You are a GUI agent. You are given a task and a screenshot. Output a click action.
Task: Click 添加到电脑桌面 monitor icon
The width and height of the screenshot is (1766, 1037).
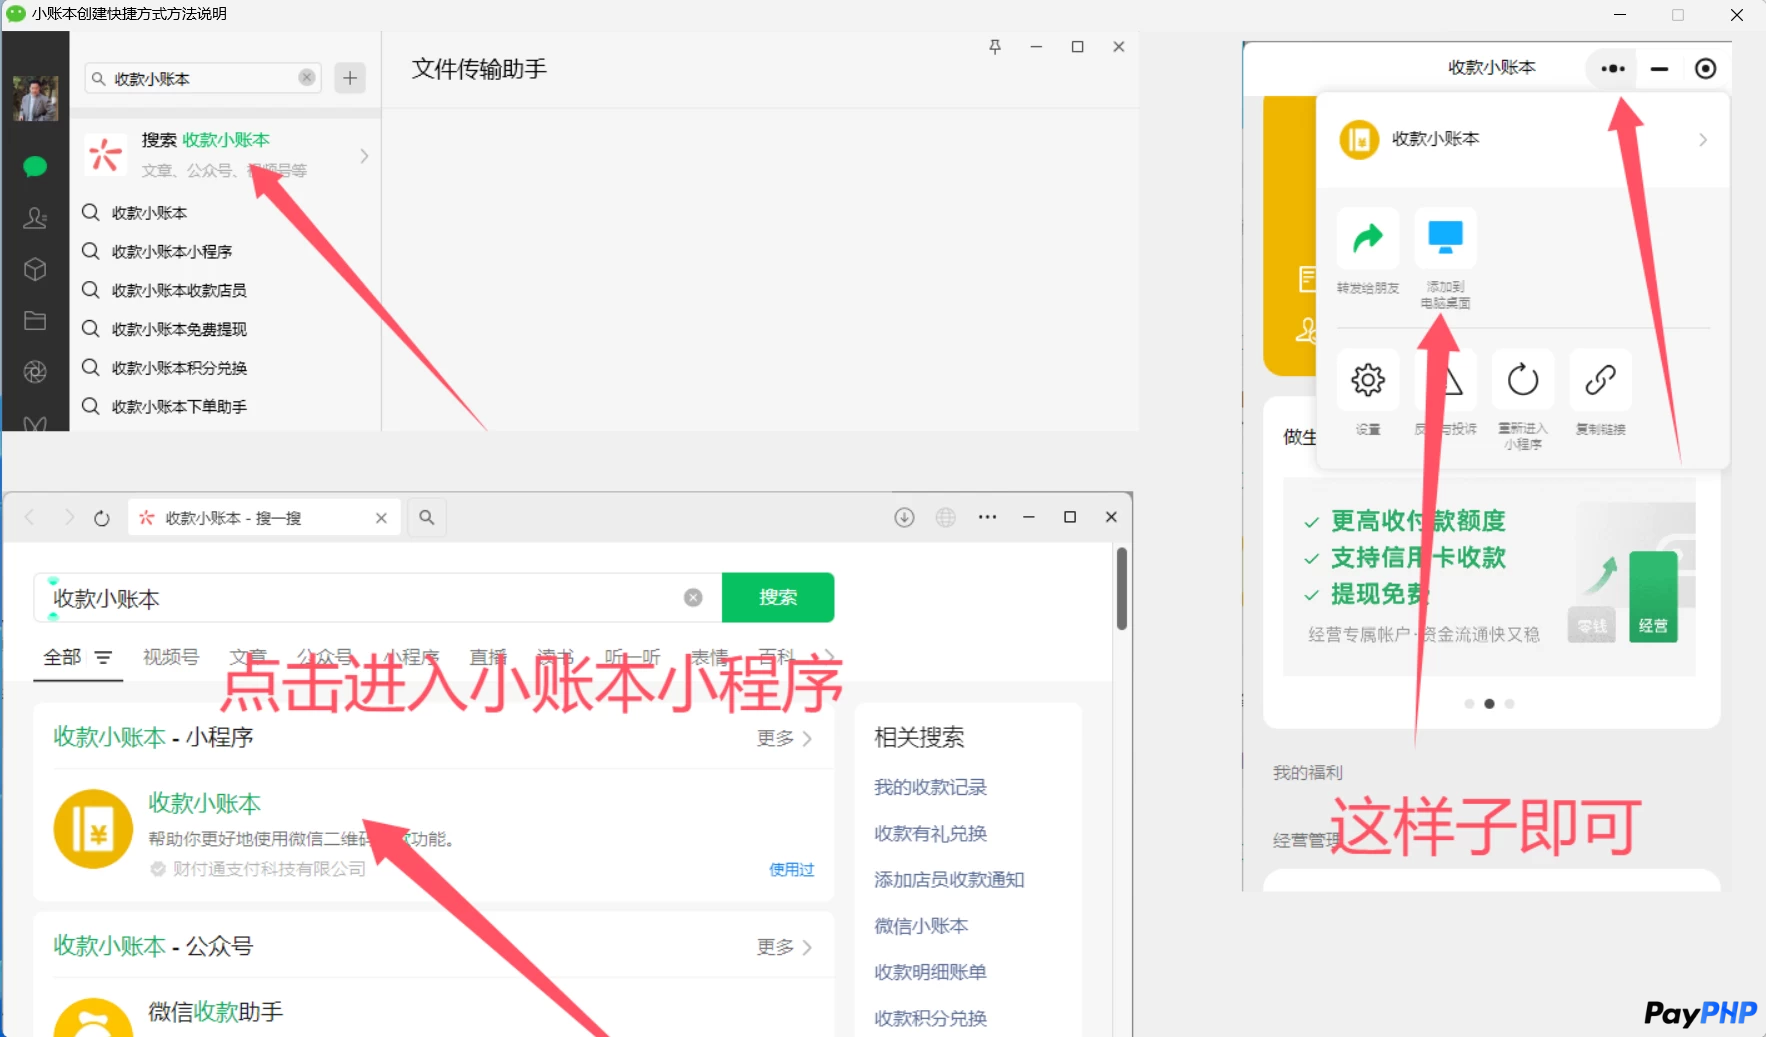point(1446,238)
